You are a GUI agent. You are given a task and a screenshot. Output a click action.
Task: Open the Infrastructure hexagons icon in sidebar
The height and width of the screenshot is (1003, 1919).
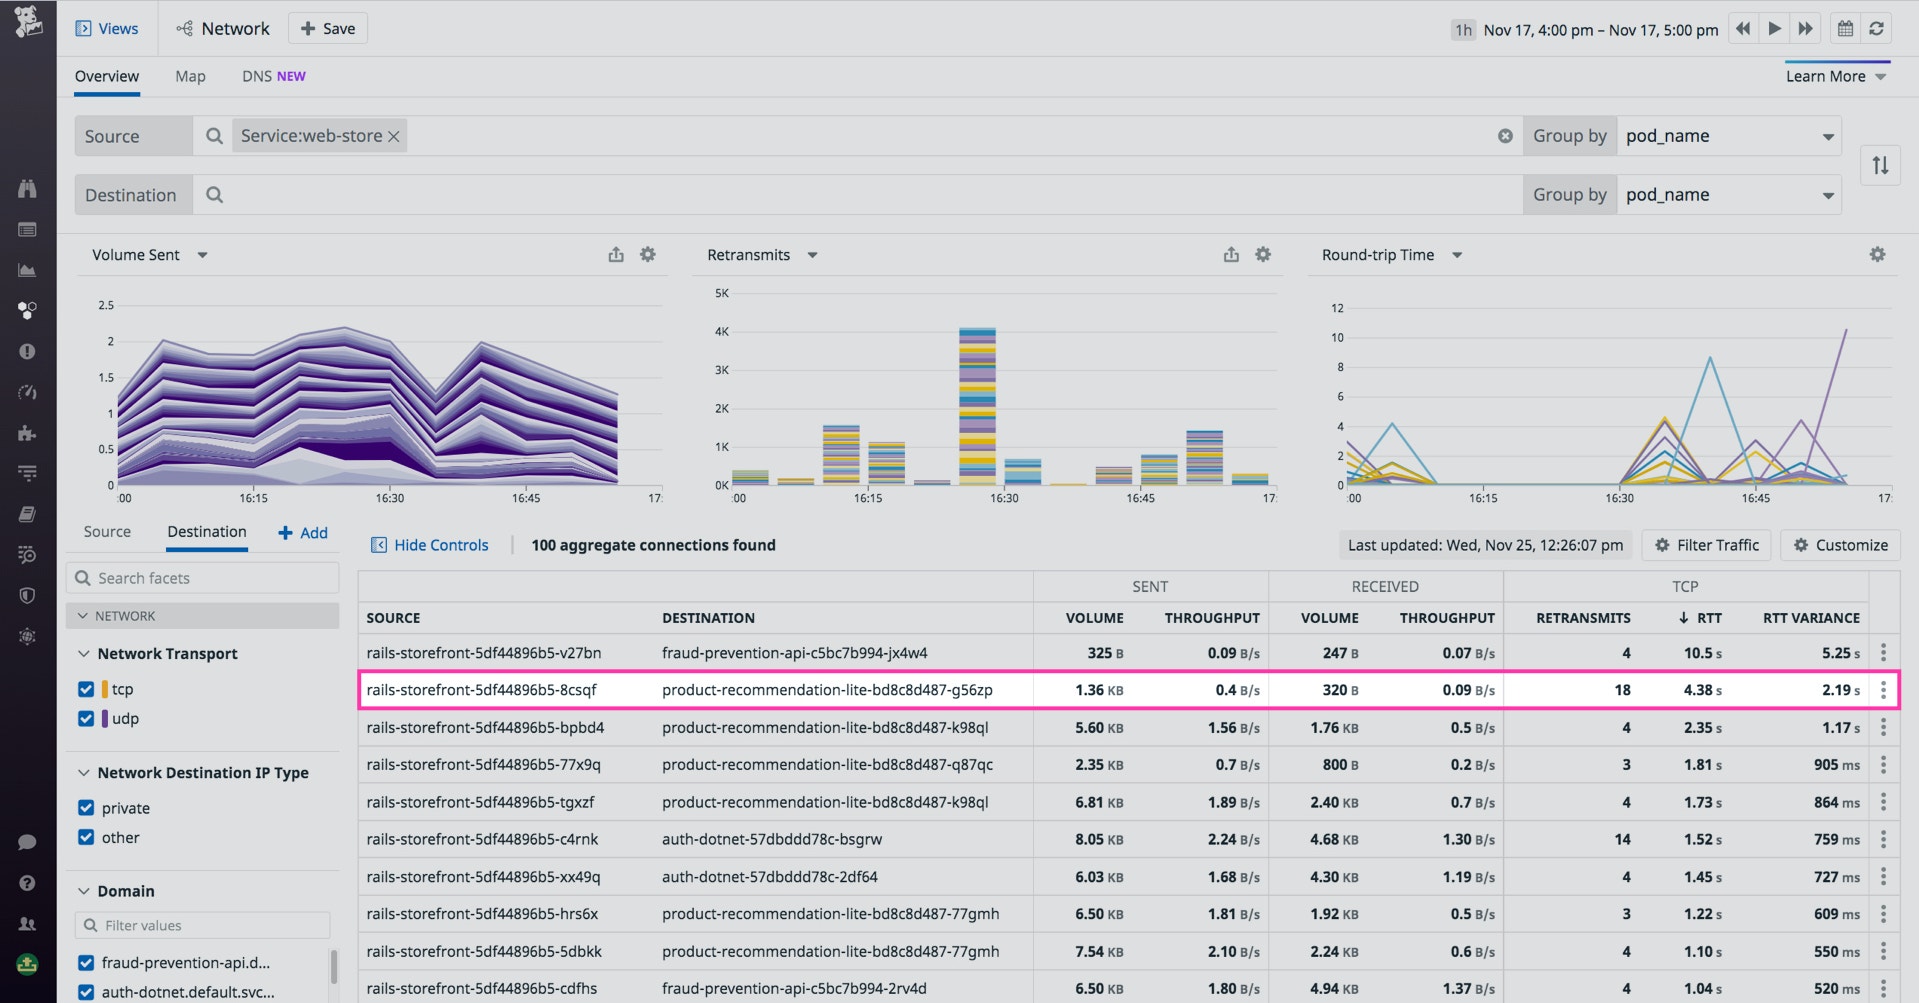[x=27, y=310]
